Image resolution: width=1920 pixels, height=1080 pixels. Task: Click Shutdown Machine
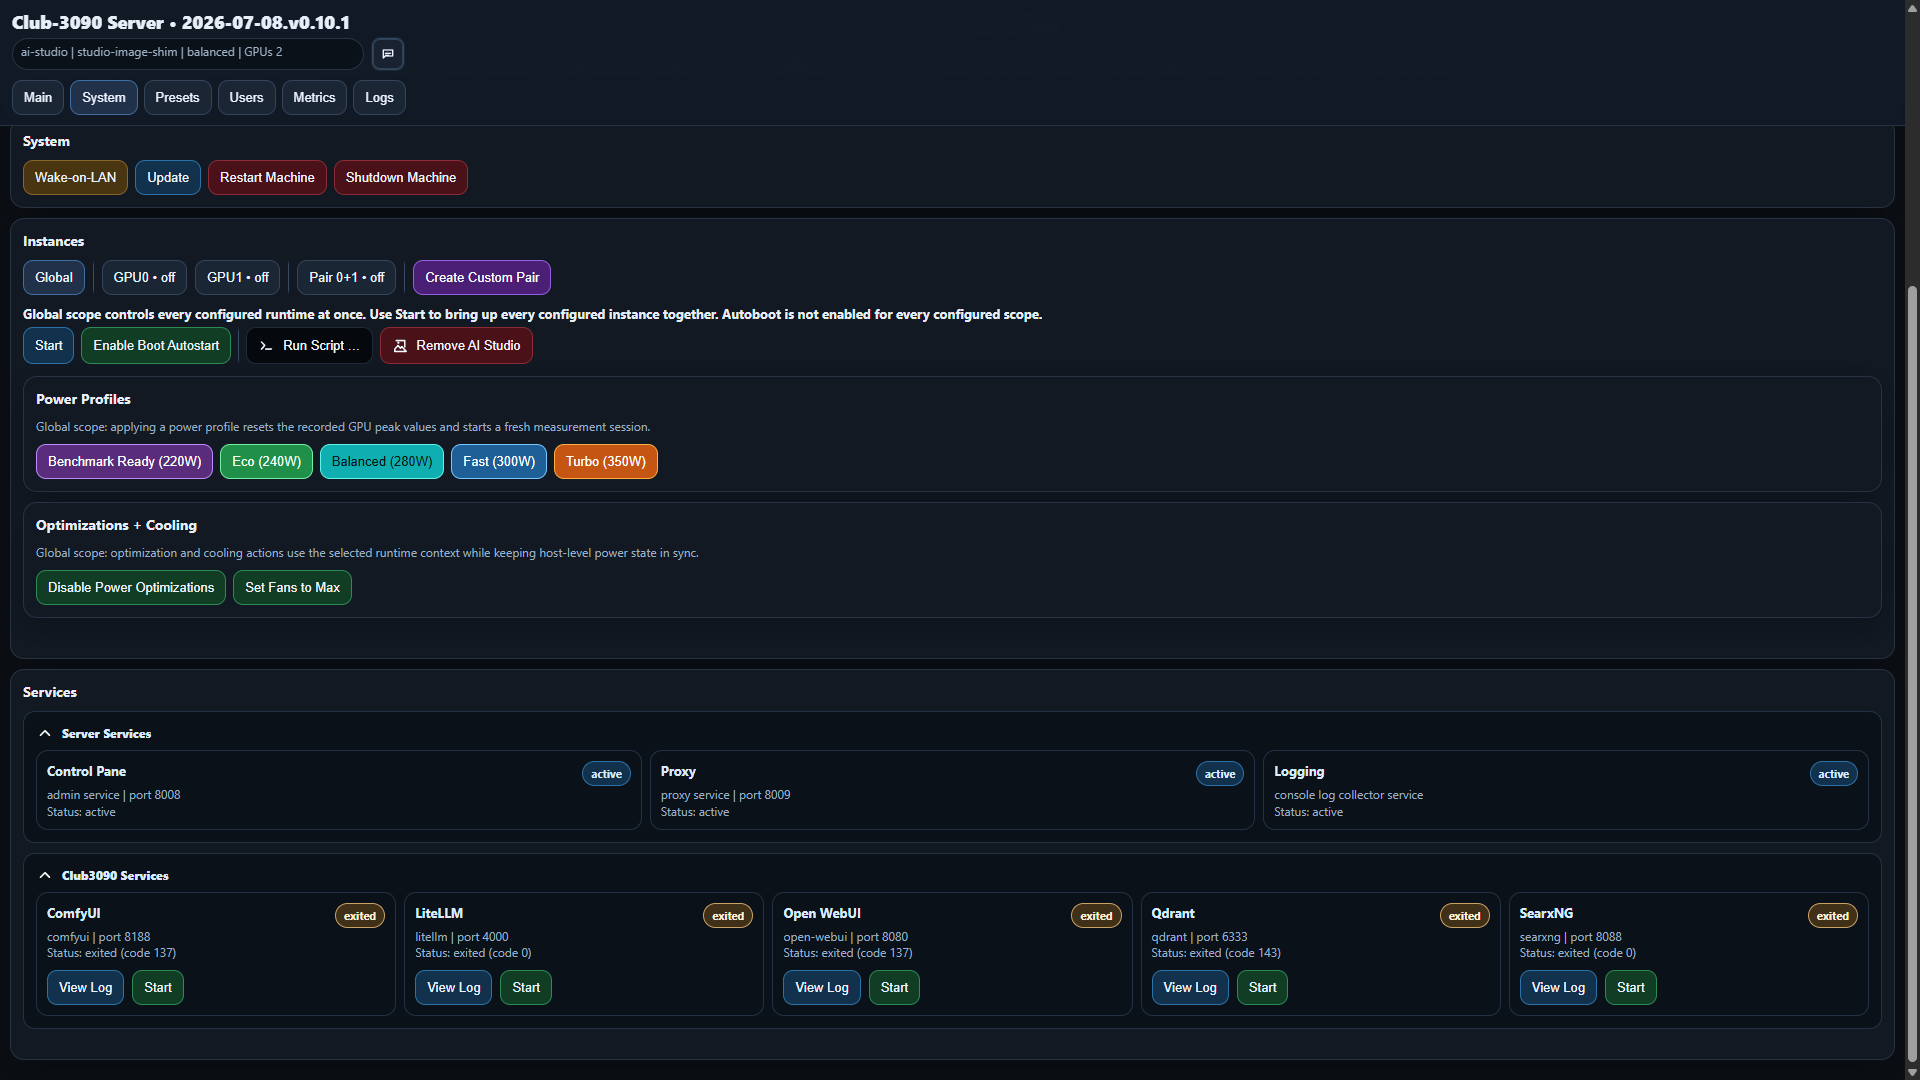(x=401, y=178)
